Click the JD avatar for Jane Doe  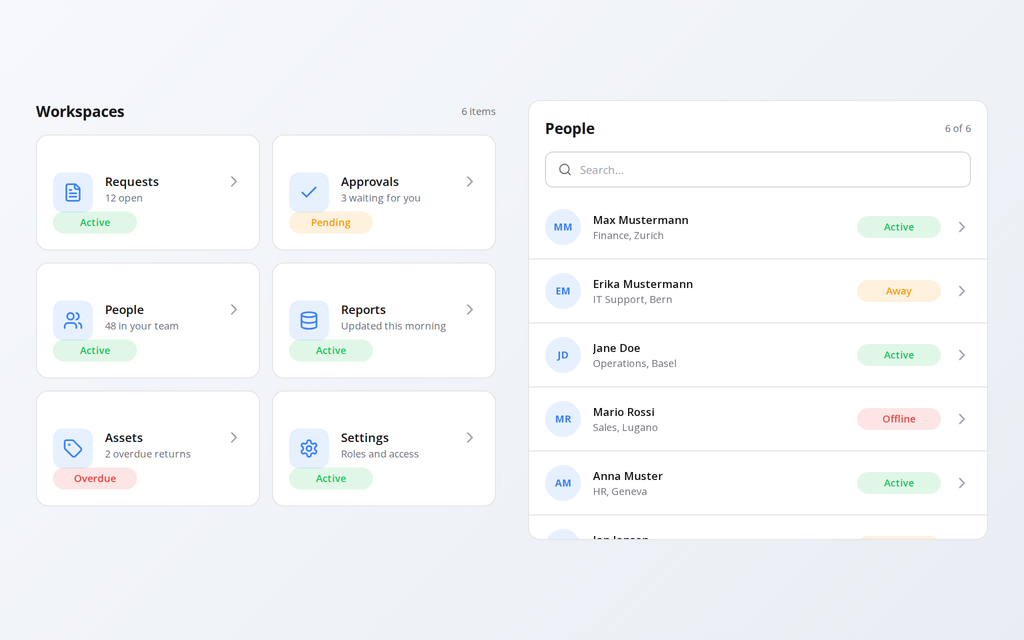click(563, 355)
